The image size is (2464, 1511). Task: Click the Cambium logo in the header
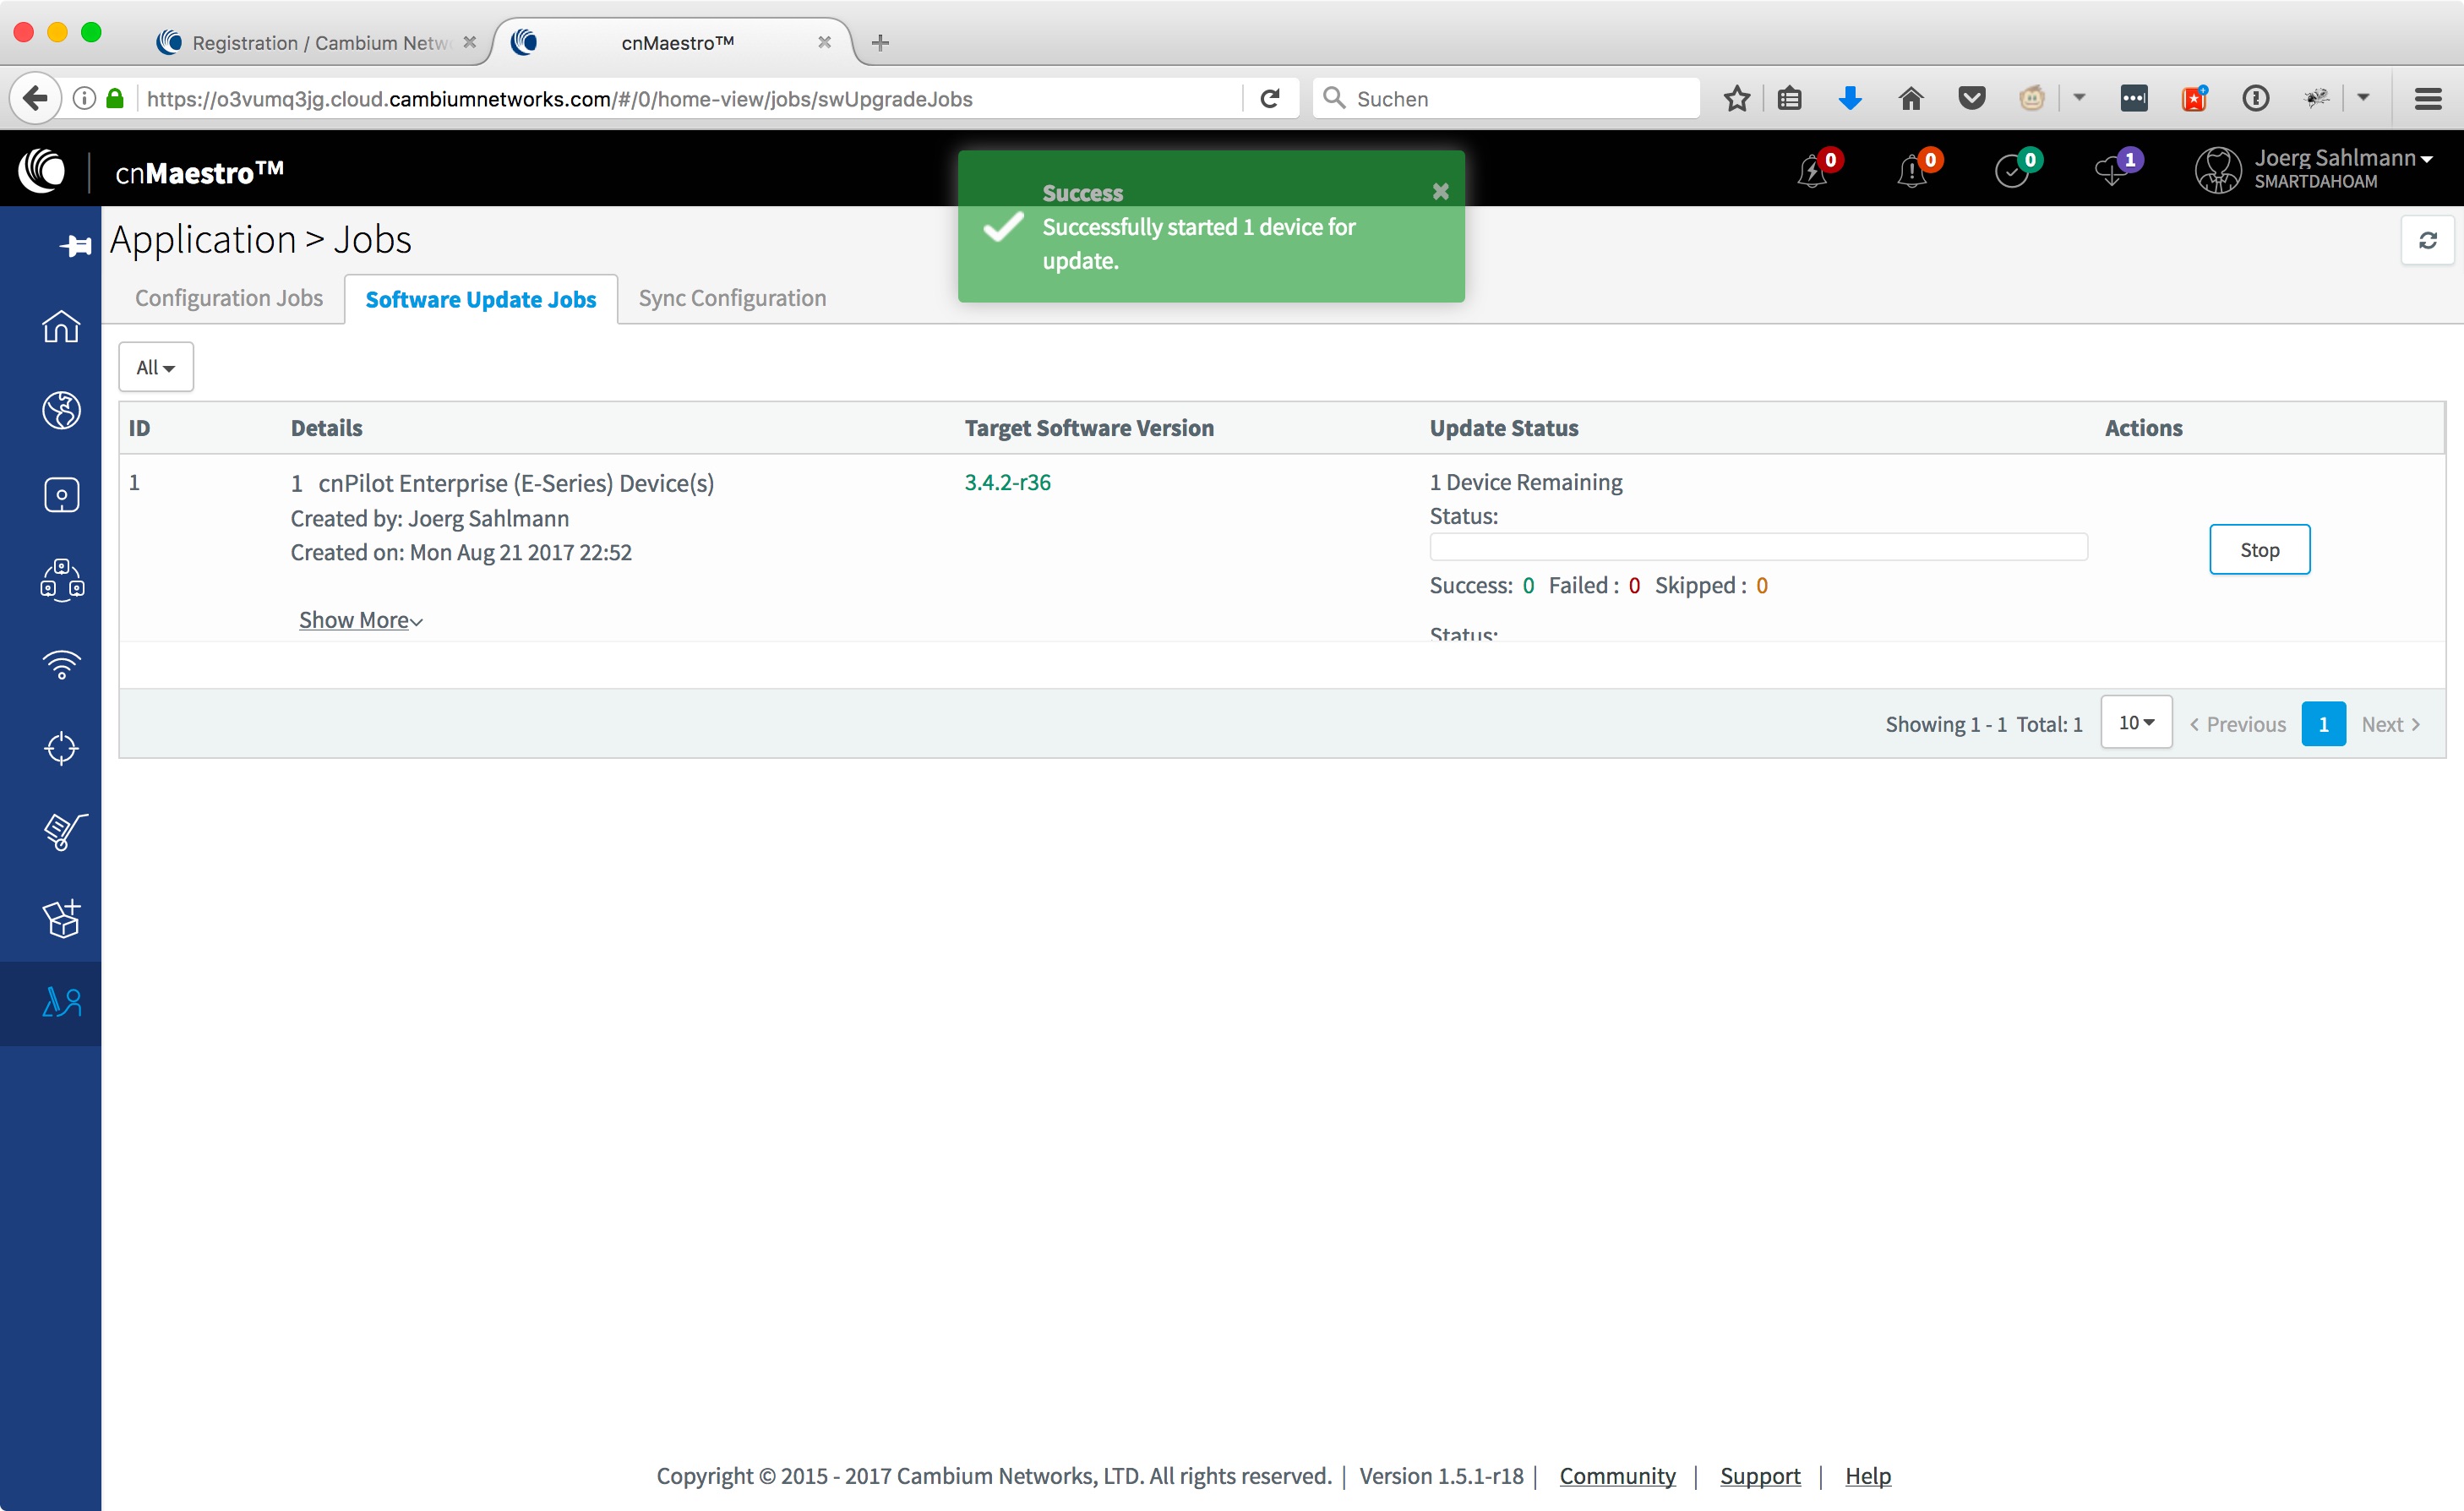pyautogui.click(x=42, y=170)
